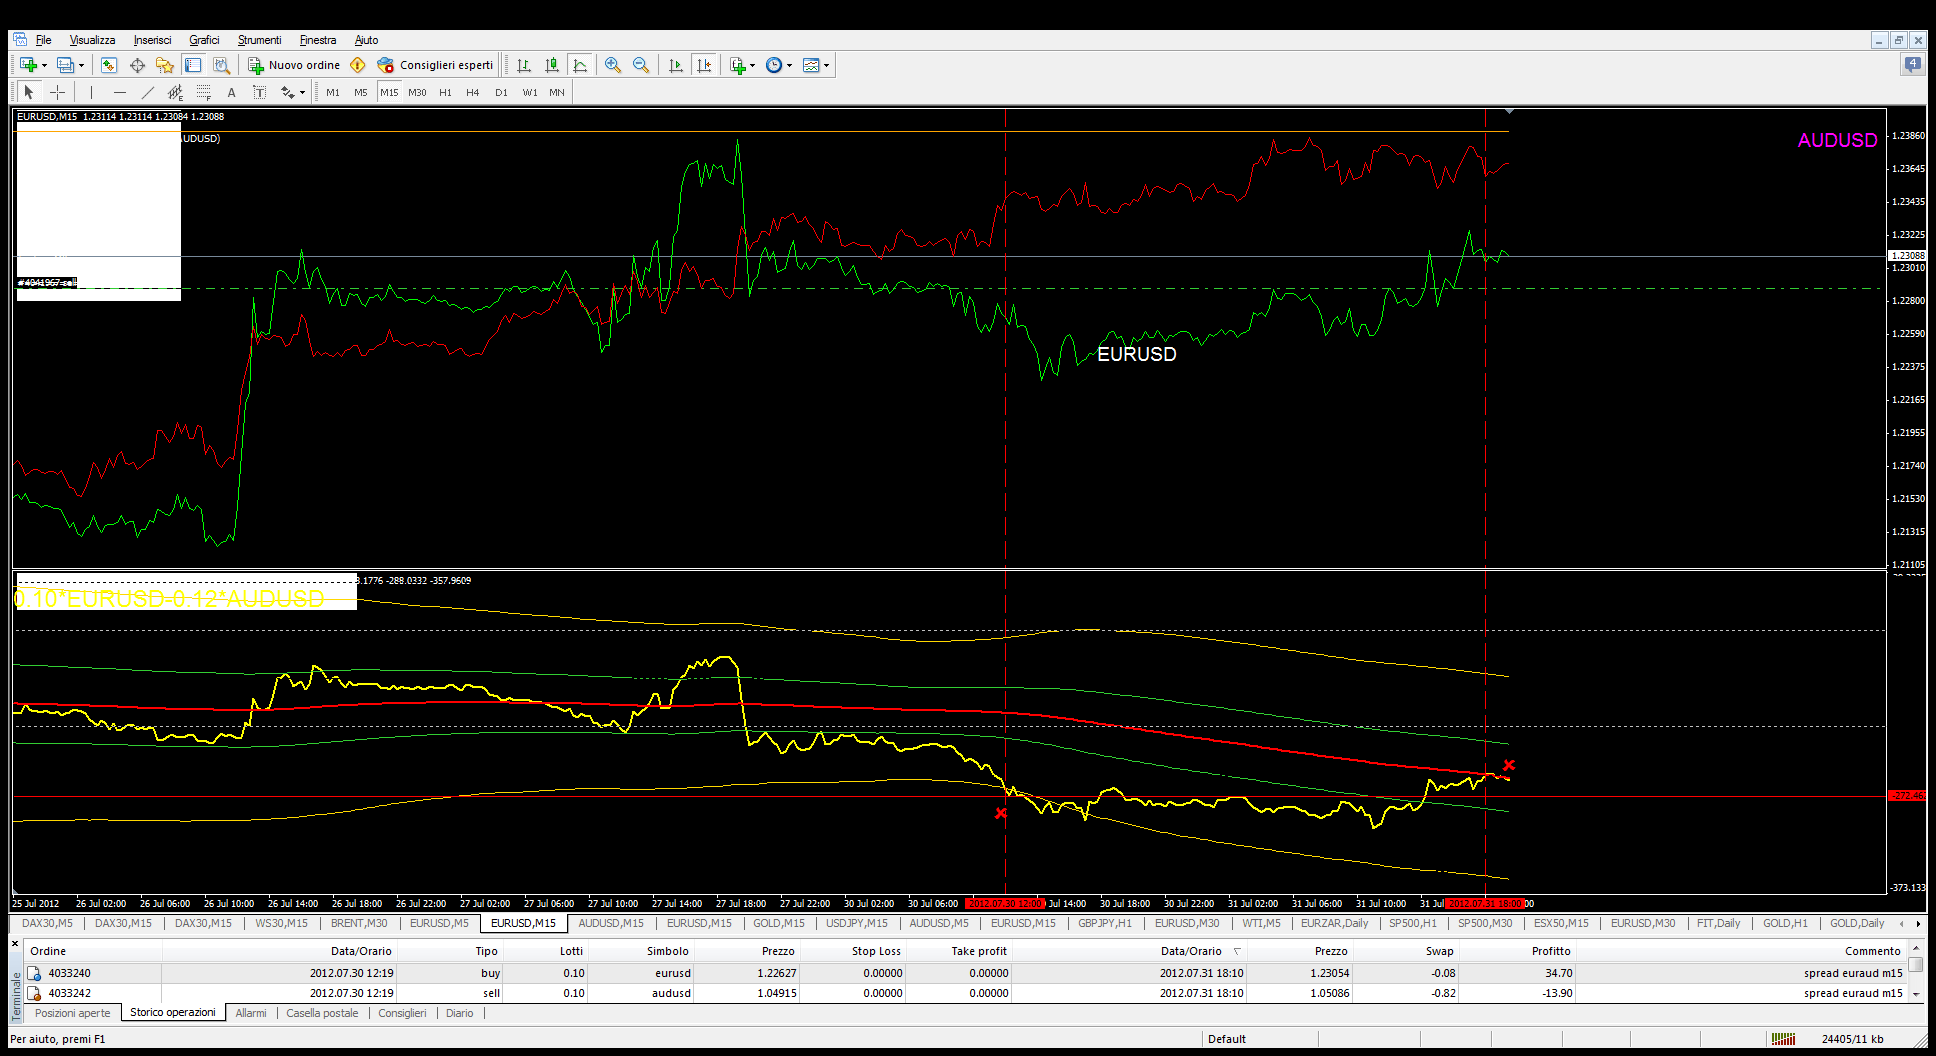Switch to D1 timeframe
The height and width of the screenshot is (1056, 1936).
(x=501, y=92)
